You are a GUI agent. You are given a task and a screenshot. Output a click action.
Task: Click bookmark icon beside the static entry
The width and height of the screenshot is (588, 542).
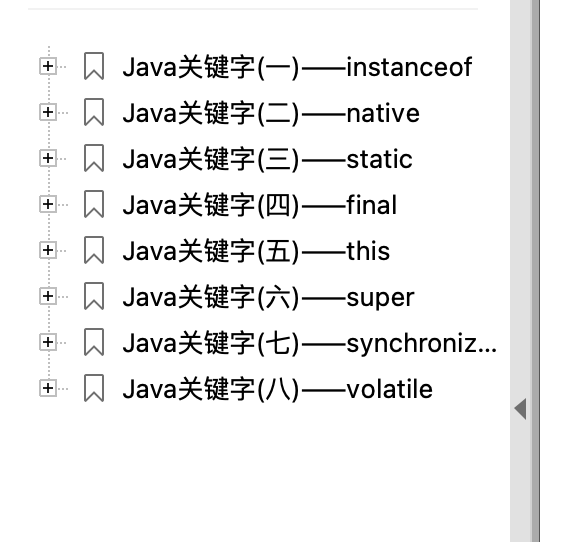[94, 158]
